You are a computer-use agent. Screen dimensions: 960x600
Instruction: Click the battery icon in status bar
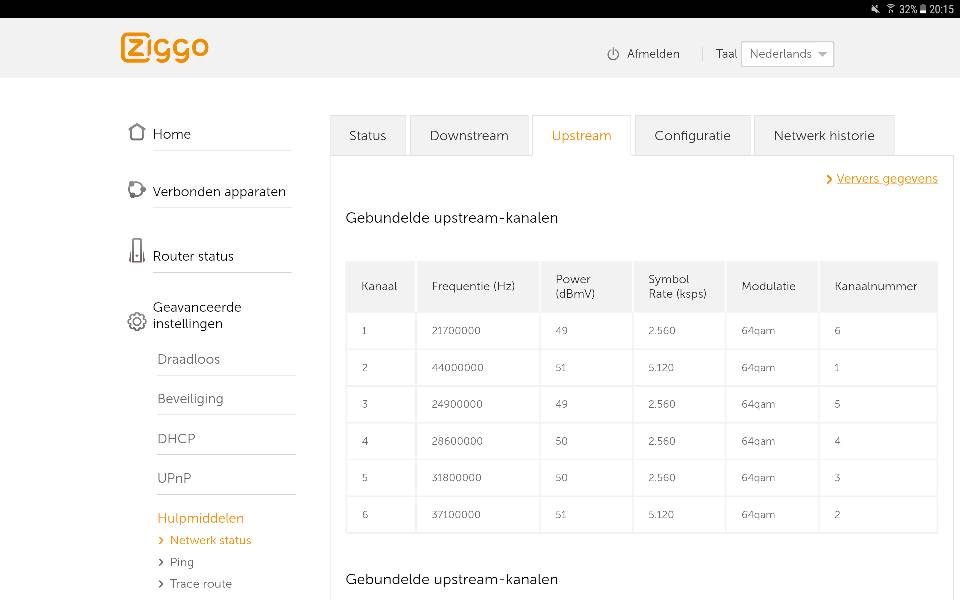[x=923, y=9]
